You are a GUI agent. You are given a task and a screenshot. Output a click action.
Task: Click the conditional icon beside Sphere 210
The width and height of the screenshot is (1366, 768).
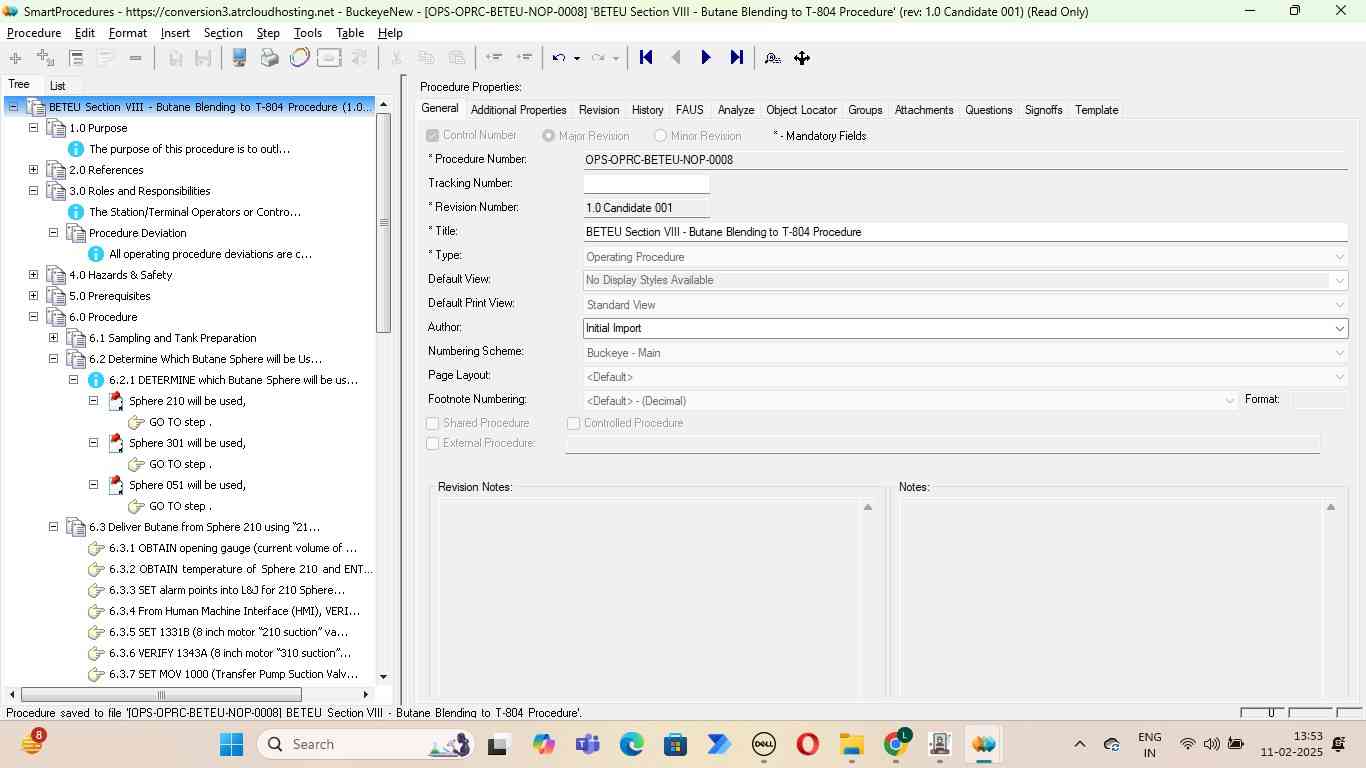(x=116, y=401)
